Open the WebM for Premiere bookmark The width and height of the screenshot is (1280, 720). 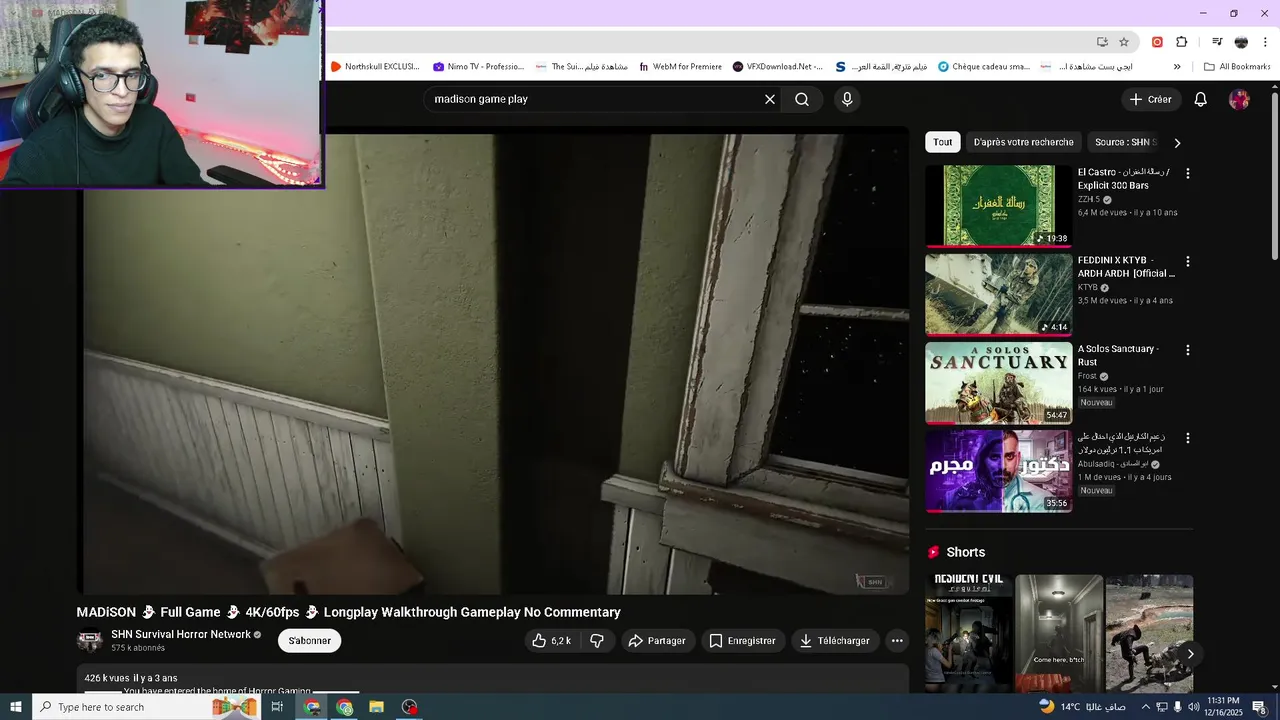point(680,67)
